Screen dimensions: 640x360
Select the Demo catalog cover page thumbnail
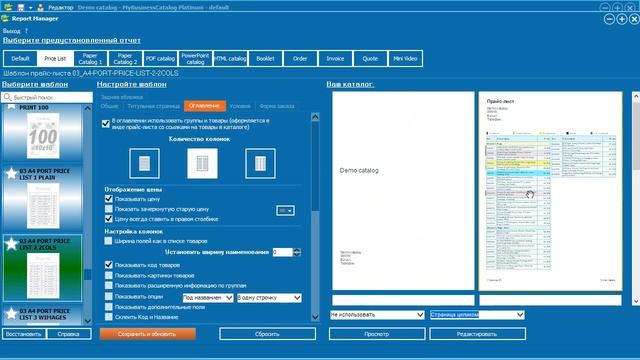tap(403, 191)
